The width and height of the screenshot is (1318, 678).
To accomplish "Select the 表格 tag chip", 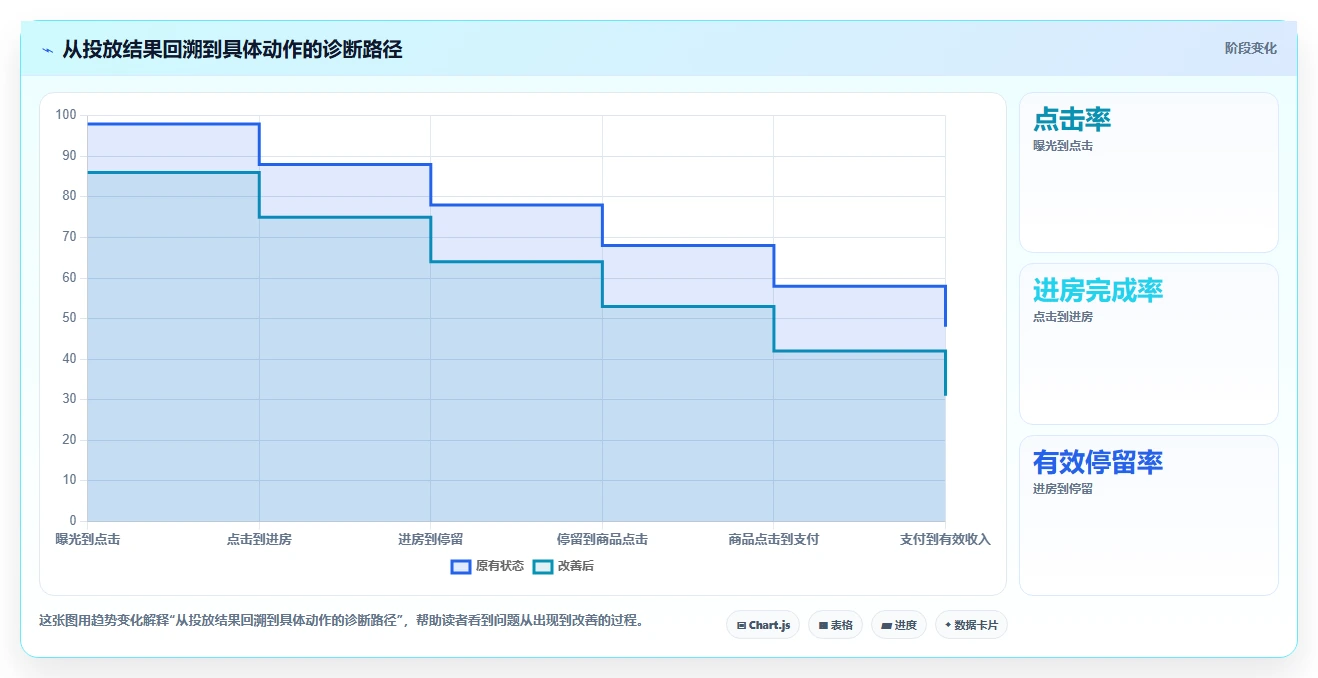I will (835, 625).
